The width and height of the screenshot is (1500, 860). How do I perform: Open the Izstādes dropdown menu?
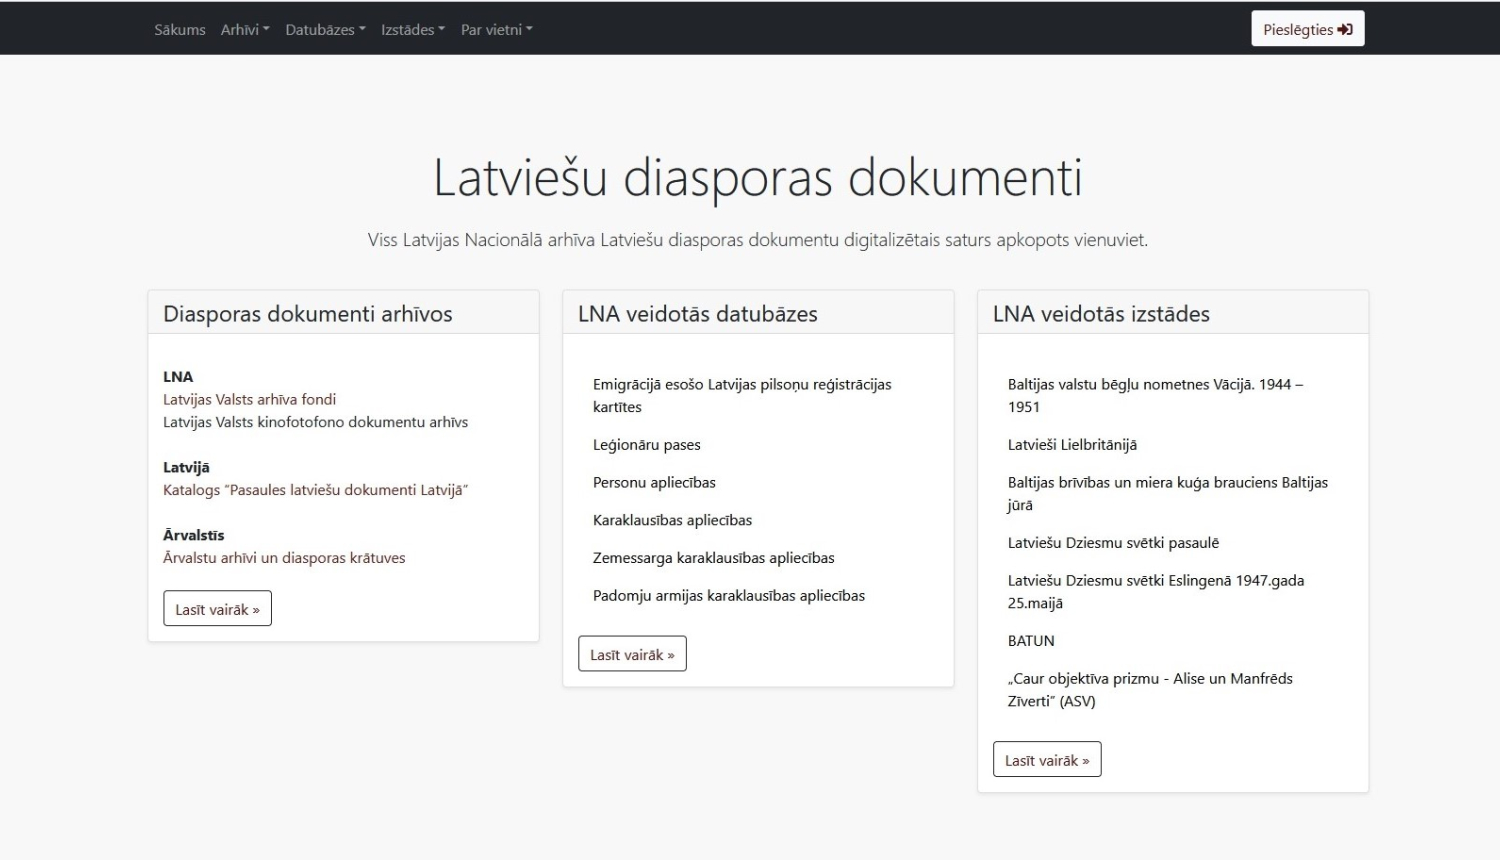point(412,30)
